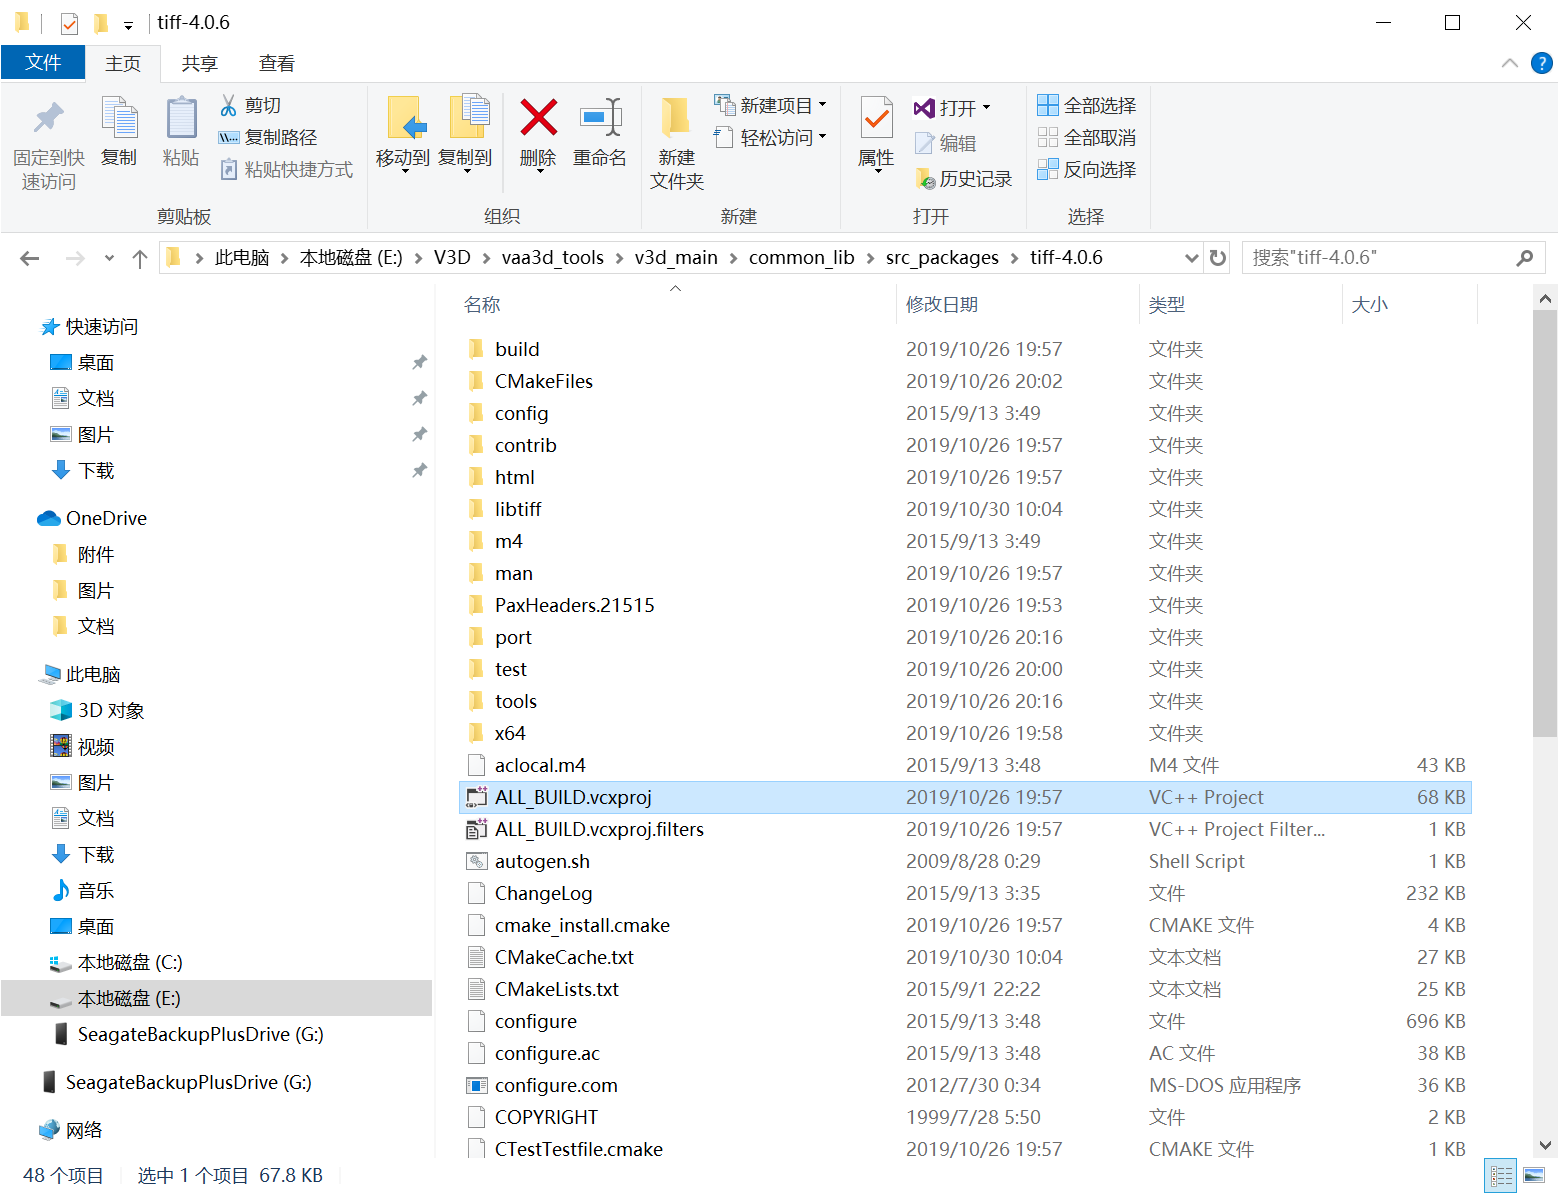Click 反向选择 to invert selection
Viewport: 1559px width, 1194px height.
pos(1087,169)
